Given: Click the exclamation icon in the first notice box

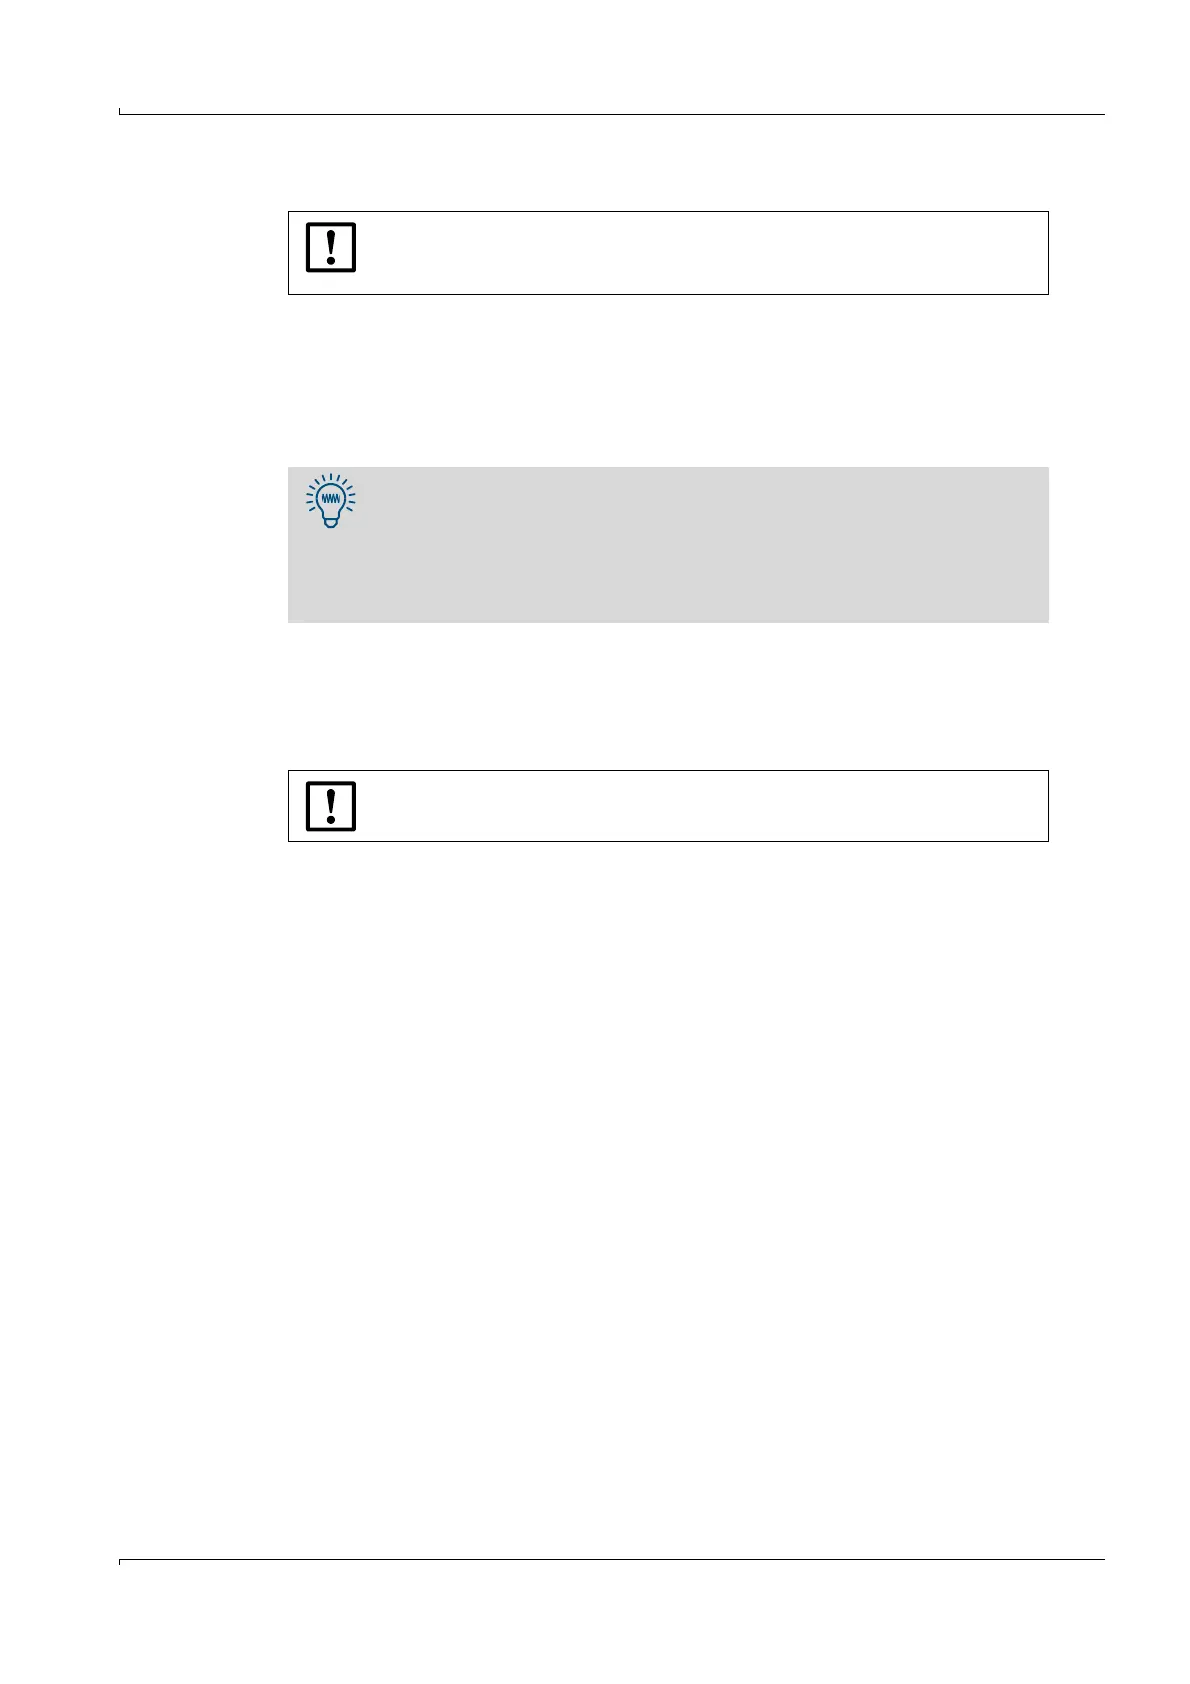Looking at the screenshot, I should click(x=331, y=247).
